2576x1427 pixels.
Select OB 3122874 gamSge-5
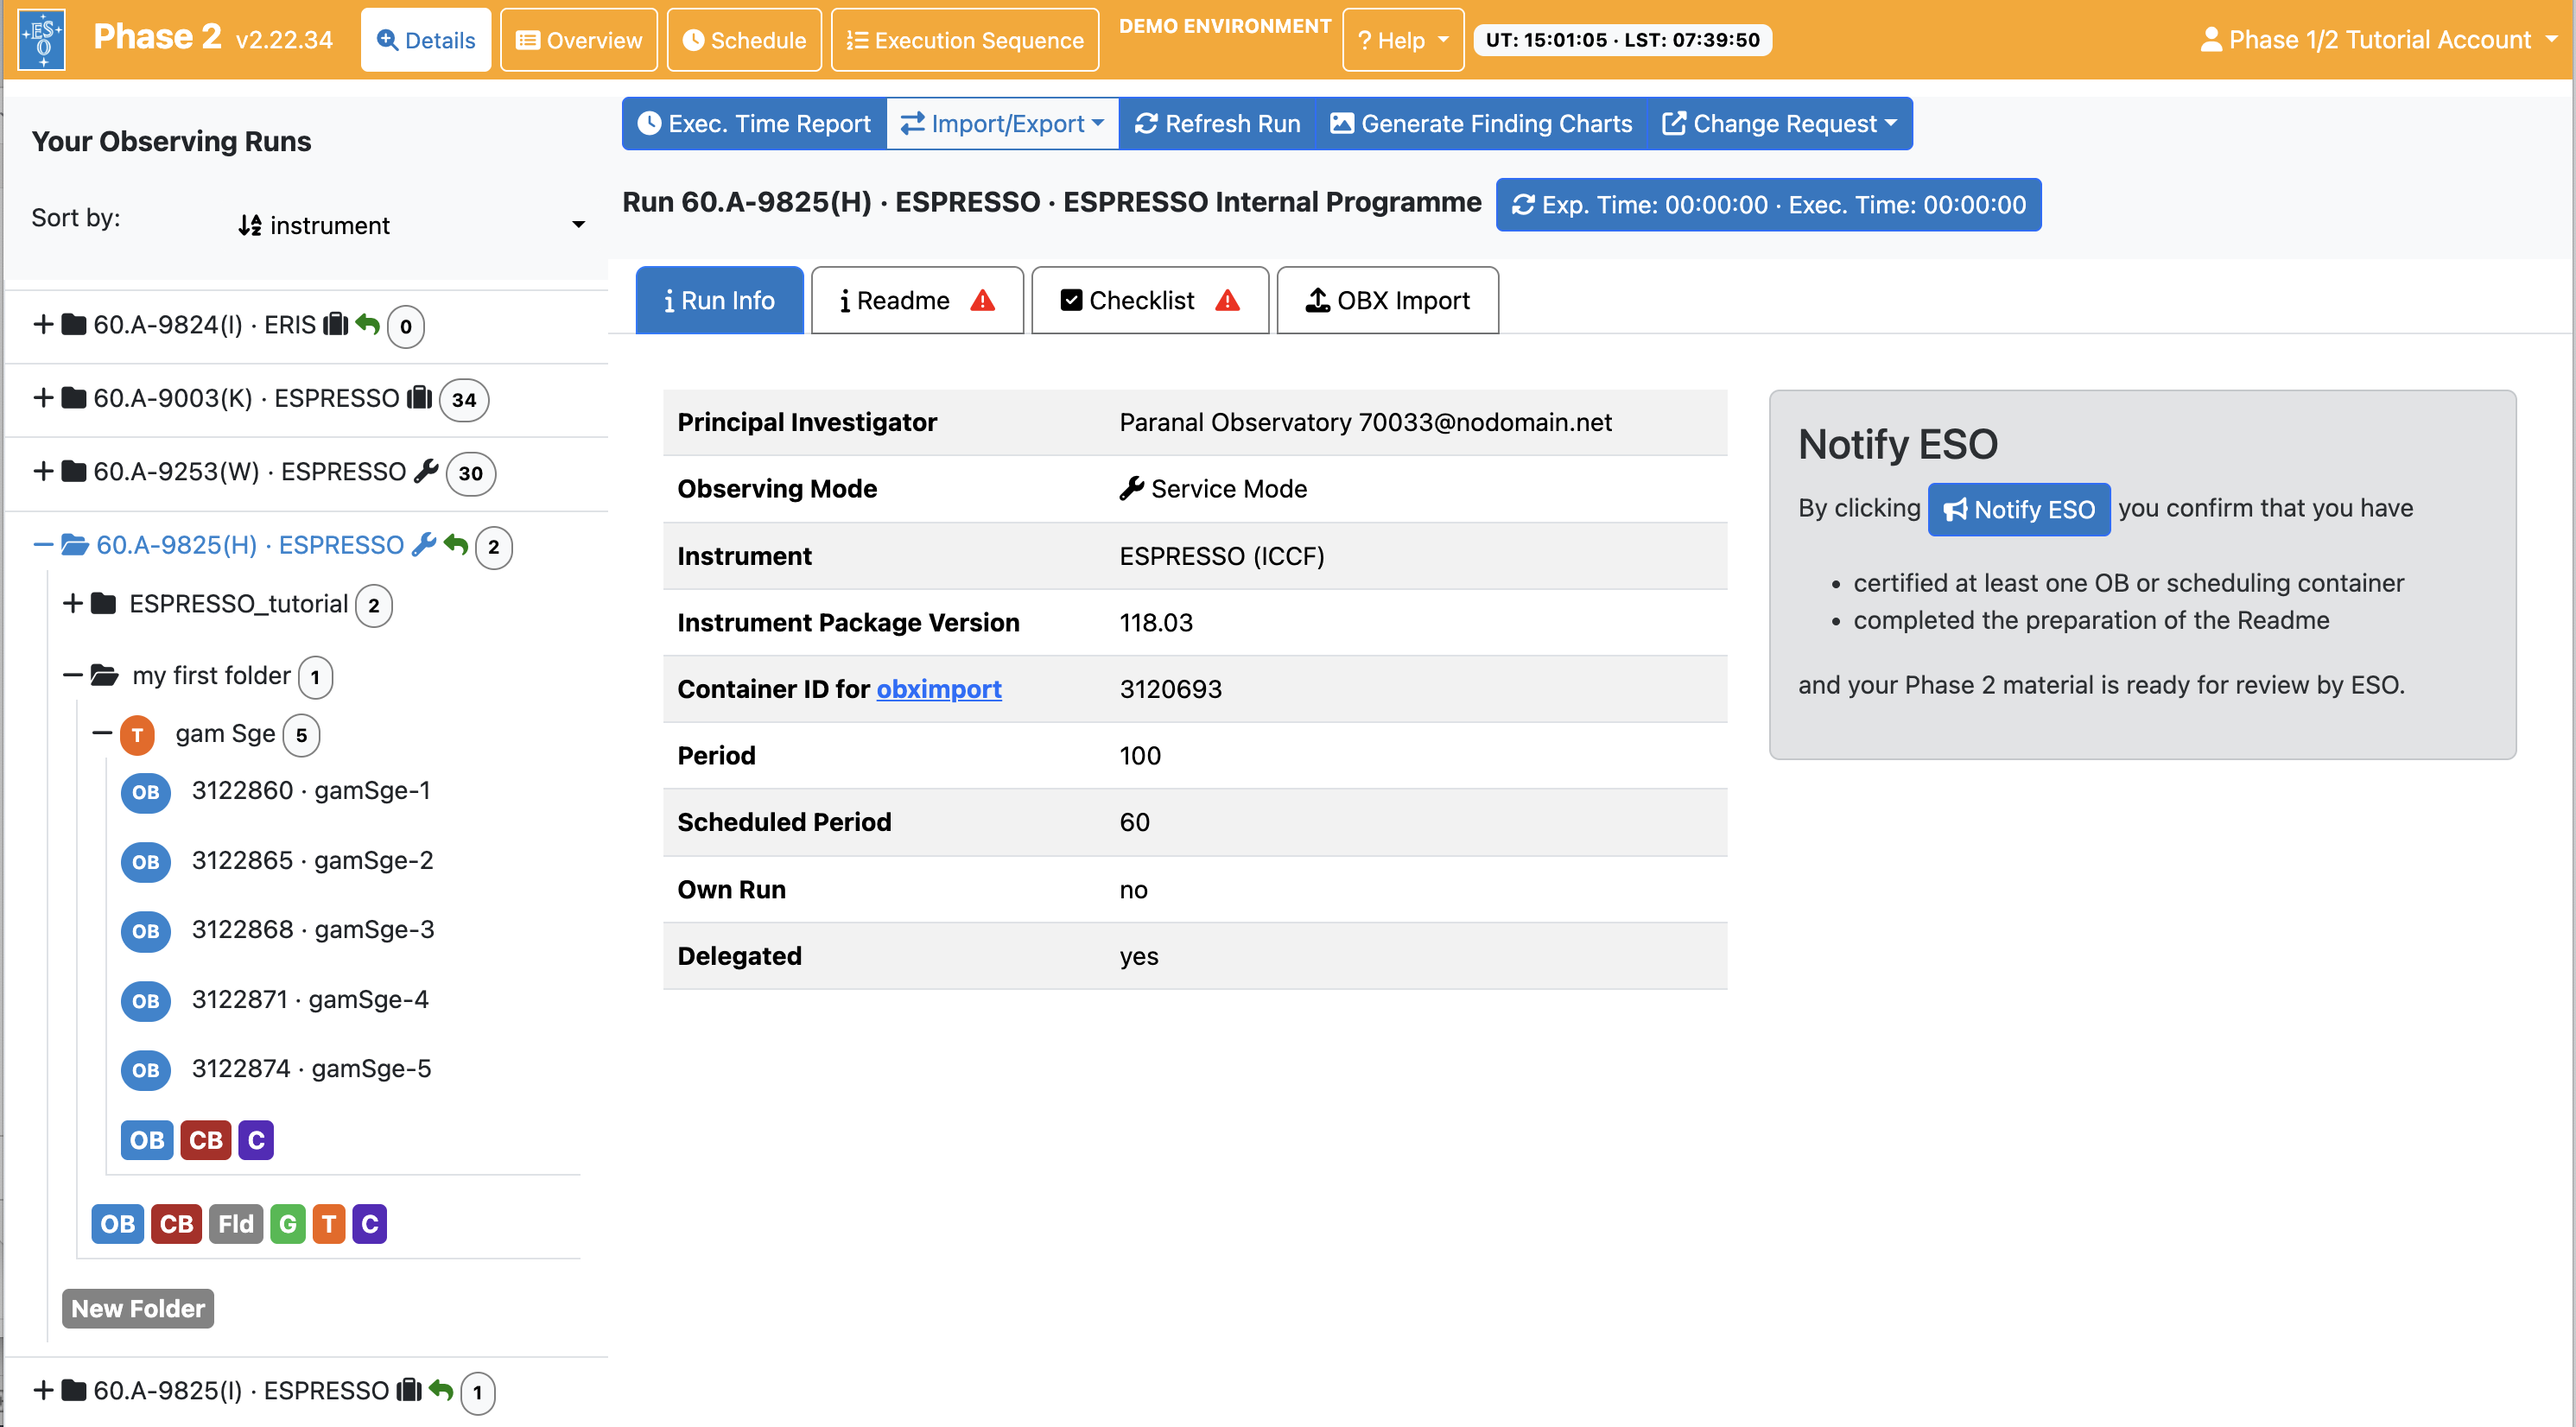[311, 1068]
